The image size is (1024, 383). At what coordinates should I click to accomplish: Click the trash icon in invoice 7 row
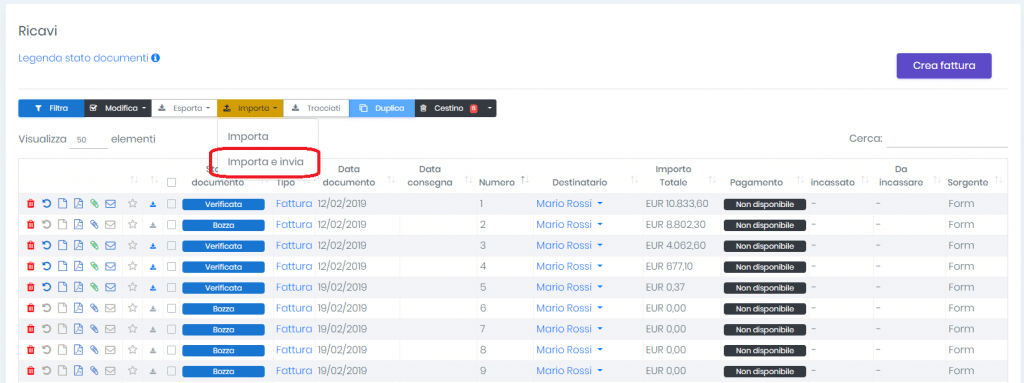[x=30, y=329]
